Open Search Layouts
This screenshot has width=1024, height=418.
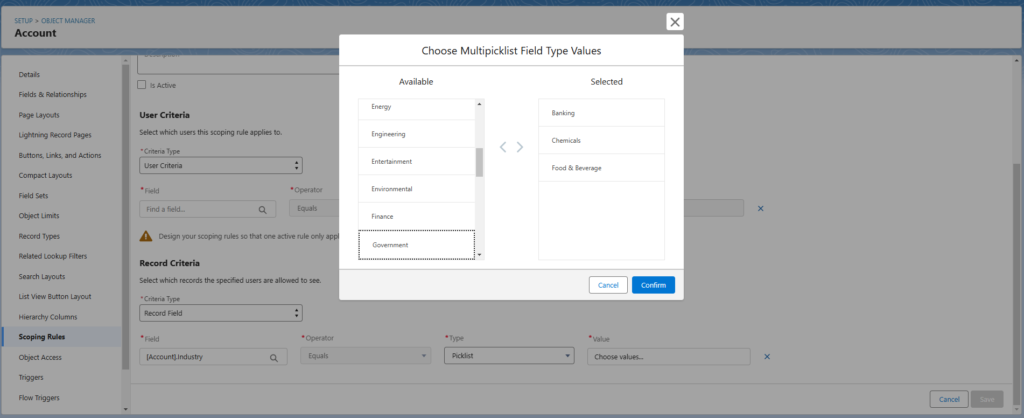42,276
